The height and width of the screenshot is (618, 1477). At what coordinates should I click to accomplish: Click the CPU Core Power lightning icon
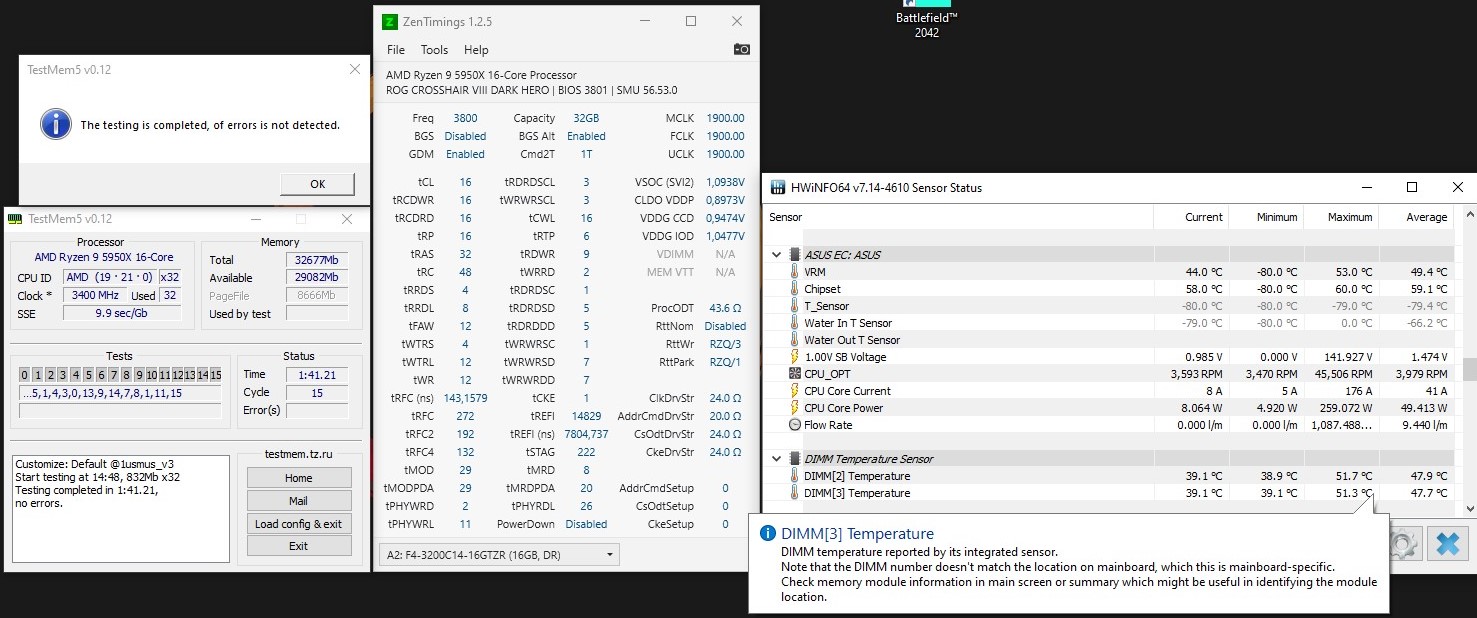tap(795, 408)
